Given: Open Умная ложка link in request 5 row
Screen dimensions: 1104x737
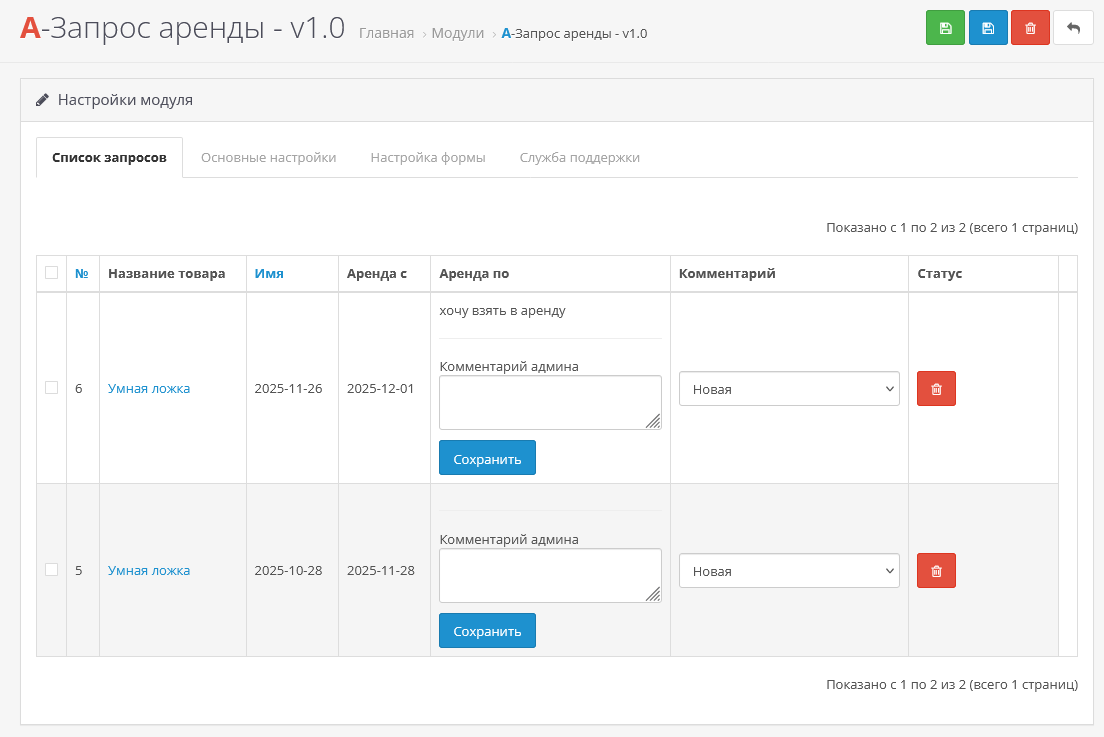Looking at the screenshot, I should click(149, 571).
